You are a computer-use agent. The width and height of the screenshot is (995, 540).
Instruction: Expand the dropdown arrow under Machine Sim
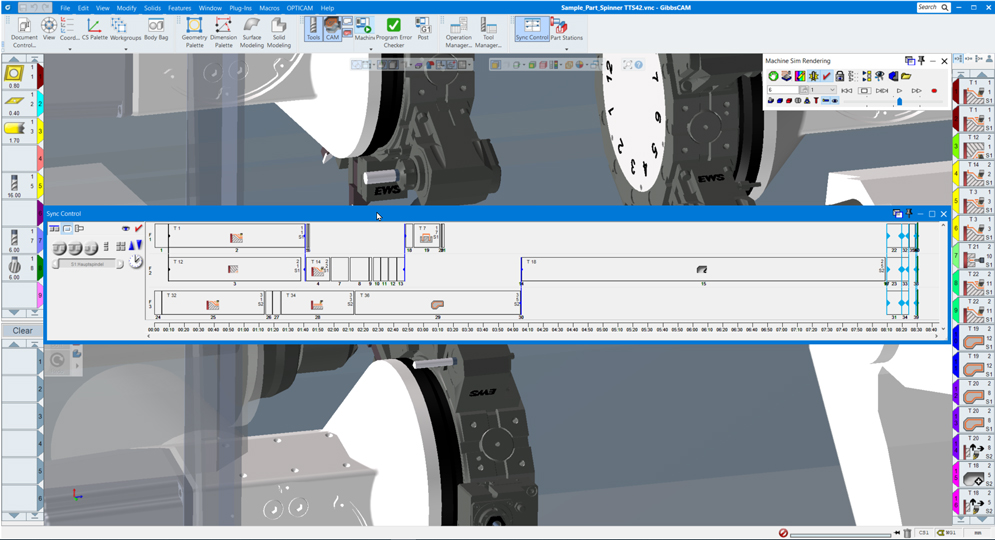point(371,49)
